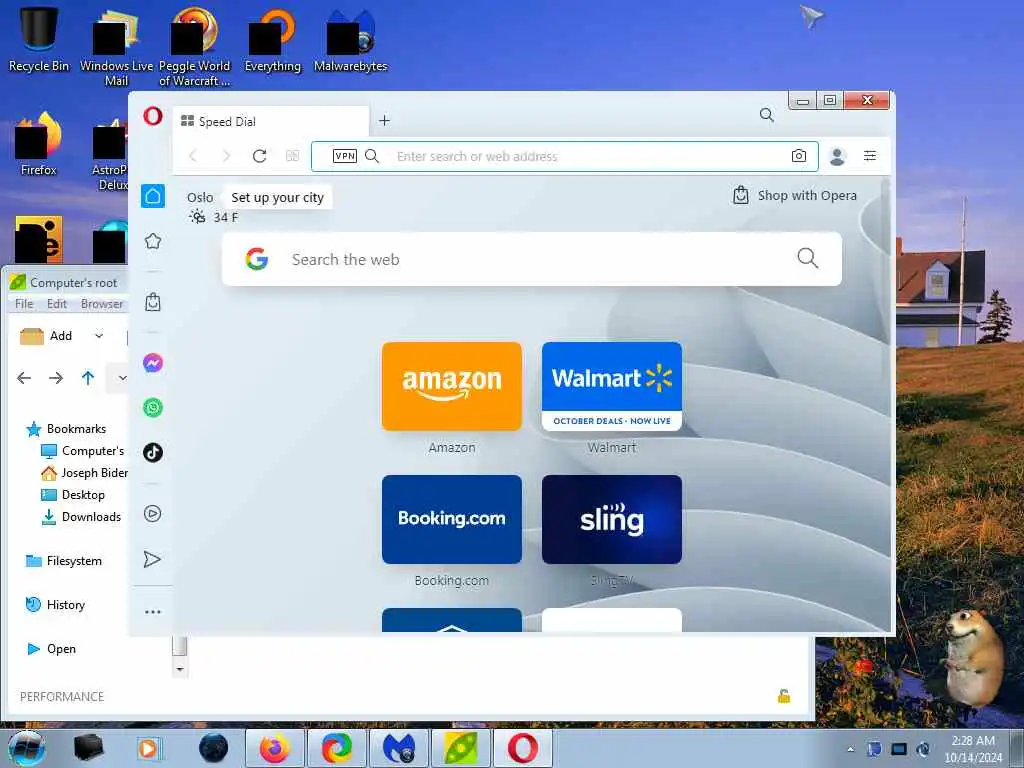Click Add button in PeaZip

point(46,336)
